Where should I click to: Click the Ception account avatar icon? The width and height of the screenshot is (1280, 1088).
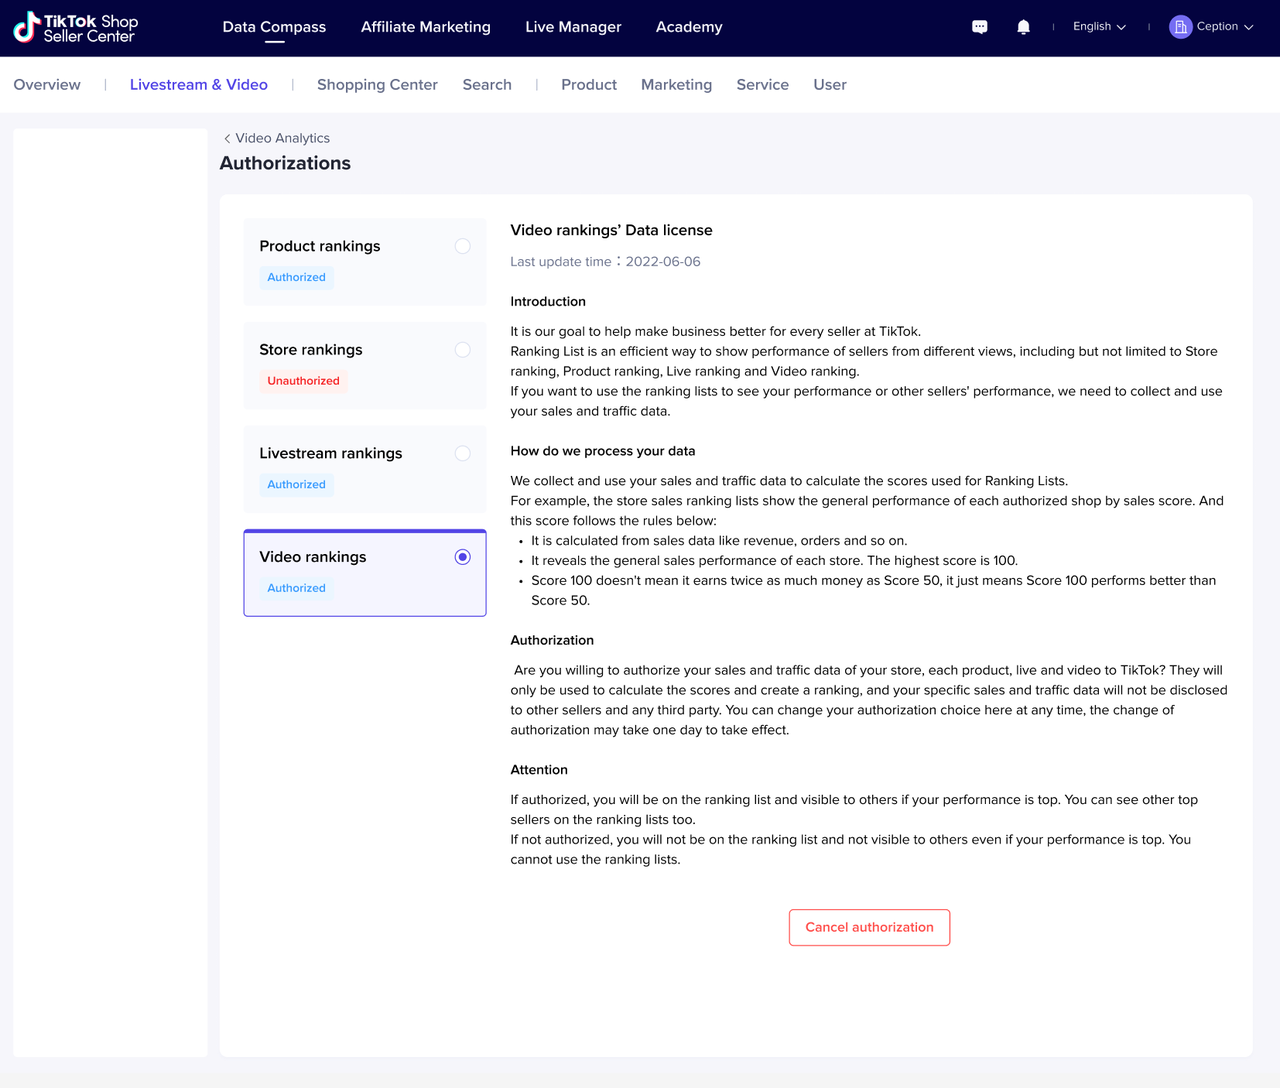coord(1180,27)
